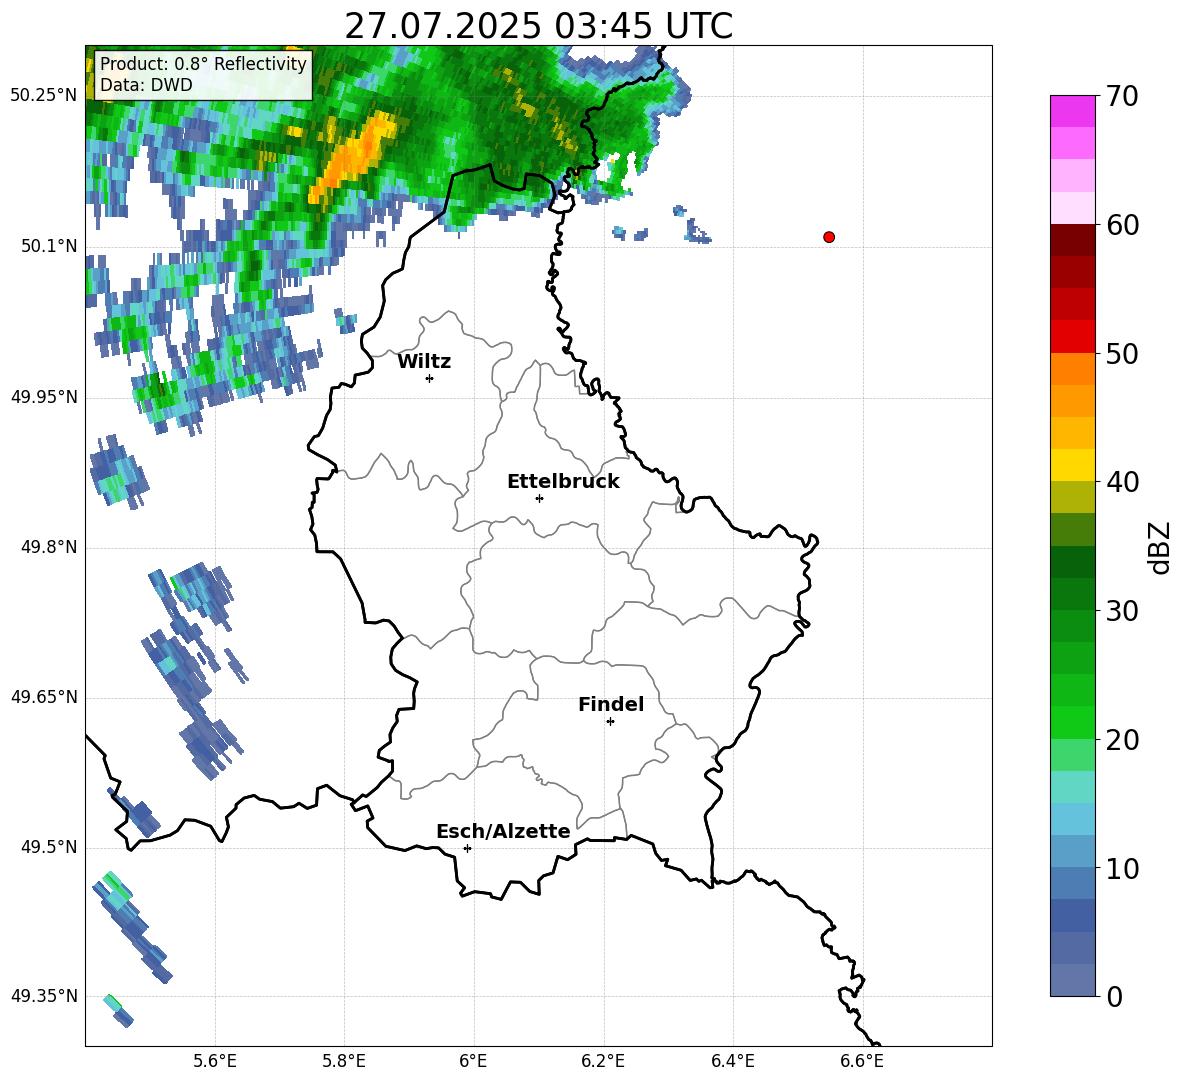Click the Ettelbruck city label
This screenshot has width=1184, height=1081.
(563, 482)
